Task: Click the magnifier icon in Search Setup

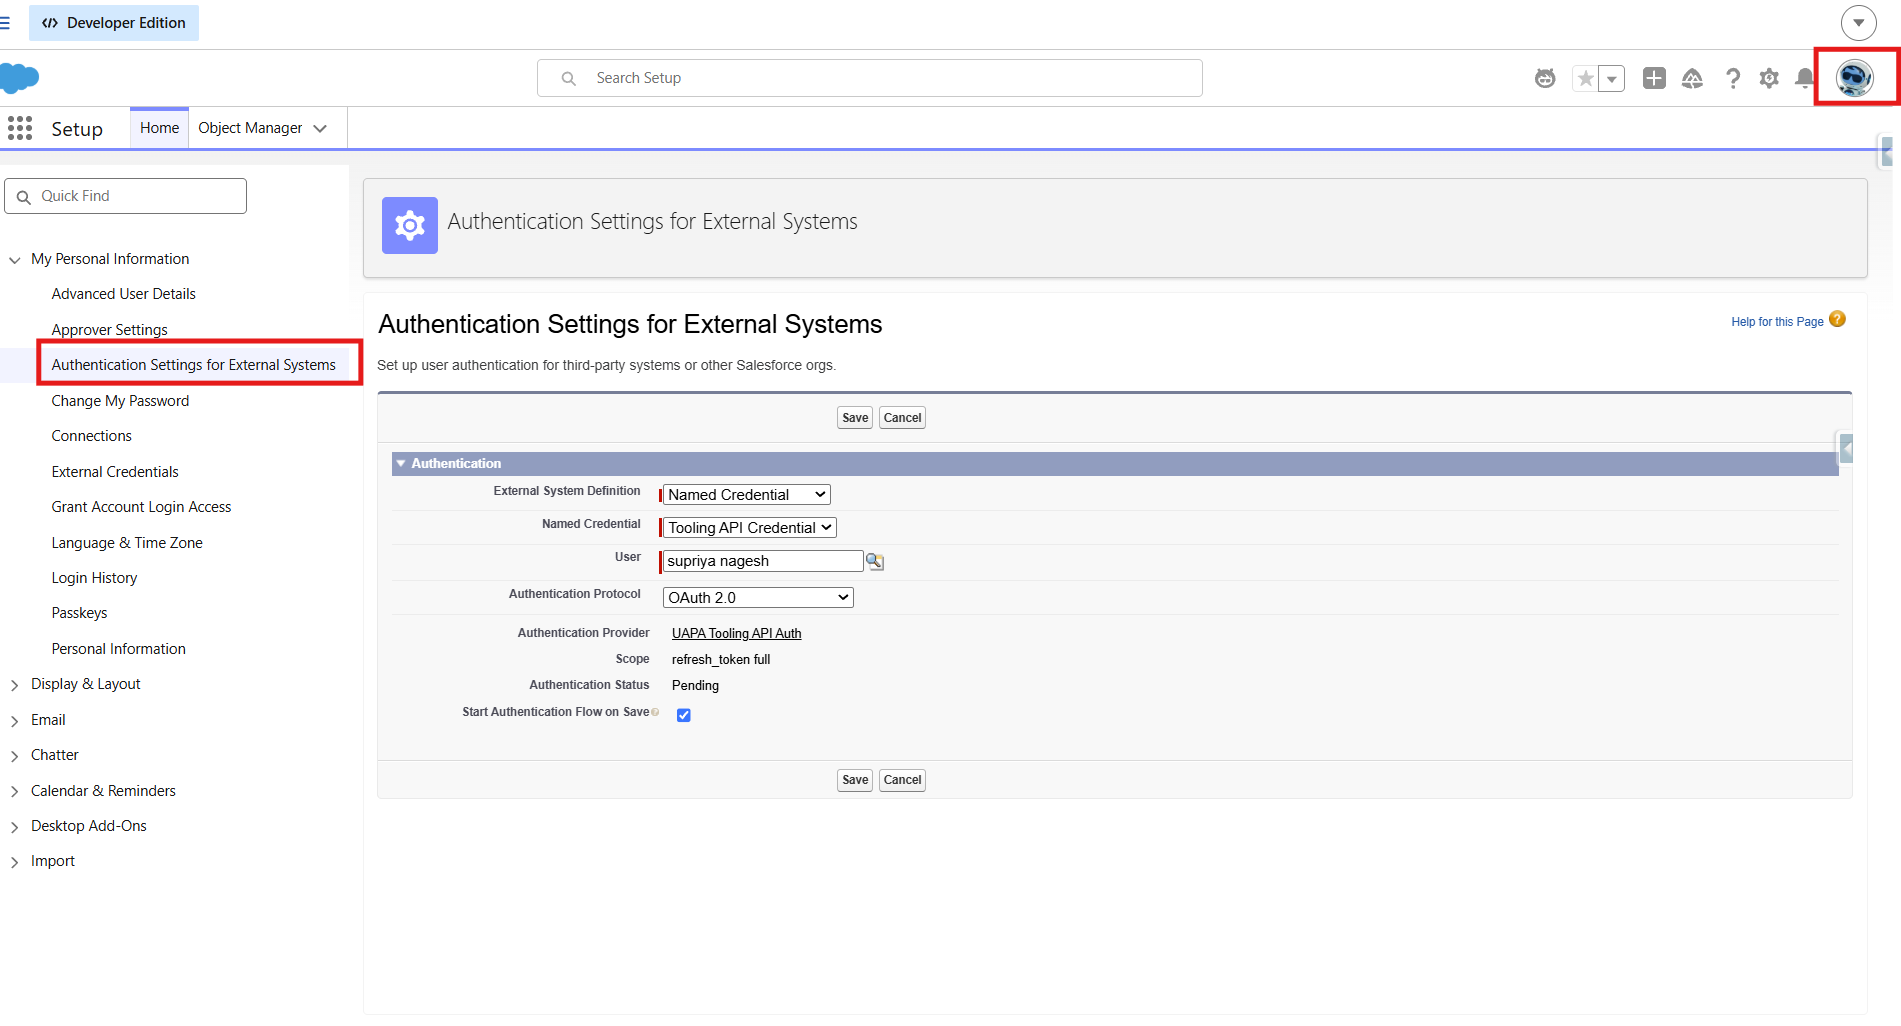Action: coord(568,78)
